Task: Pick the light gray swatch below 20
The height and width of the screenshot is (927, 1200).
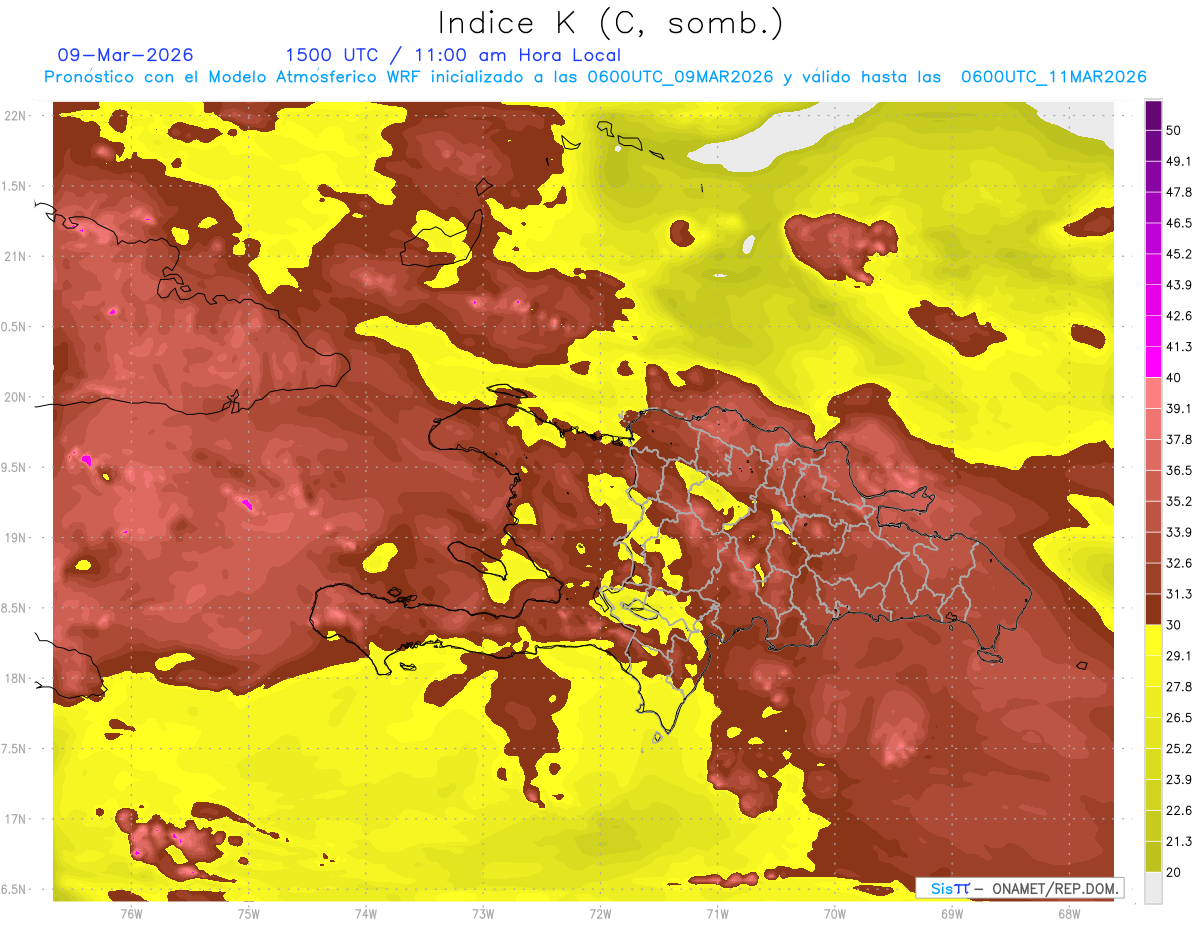Action: click(x=1153, y=888)
